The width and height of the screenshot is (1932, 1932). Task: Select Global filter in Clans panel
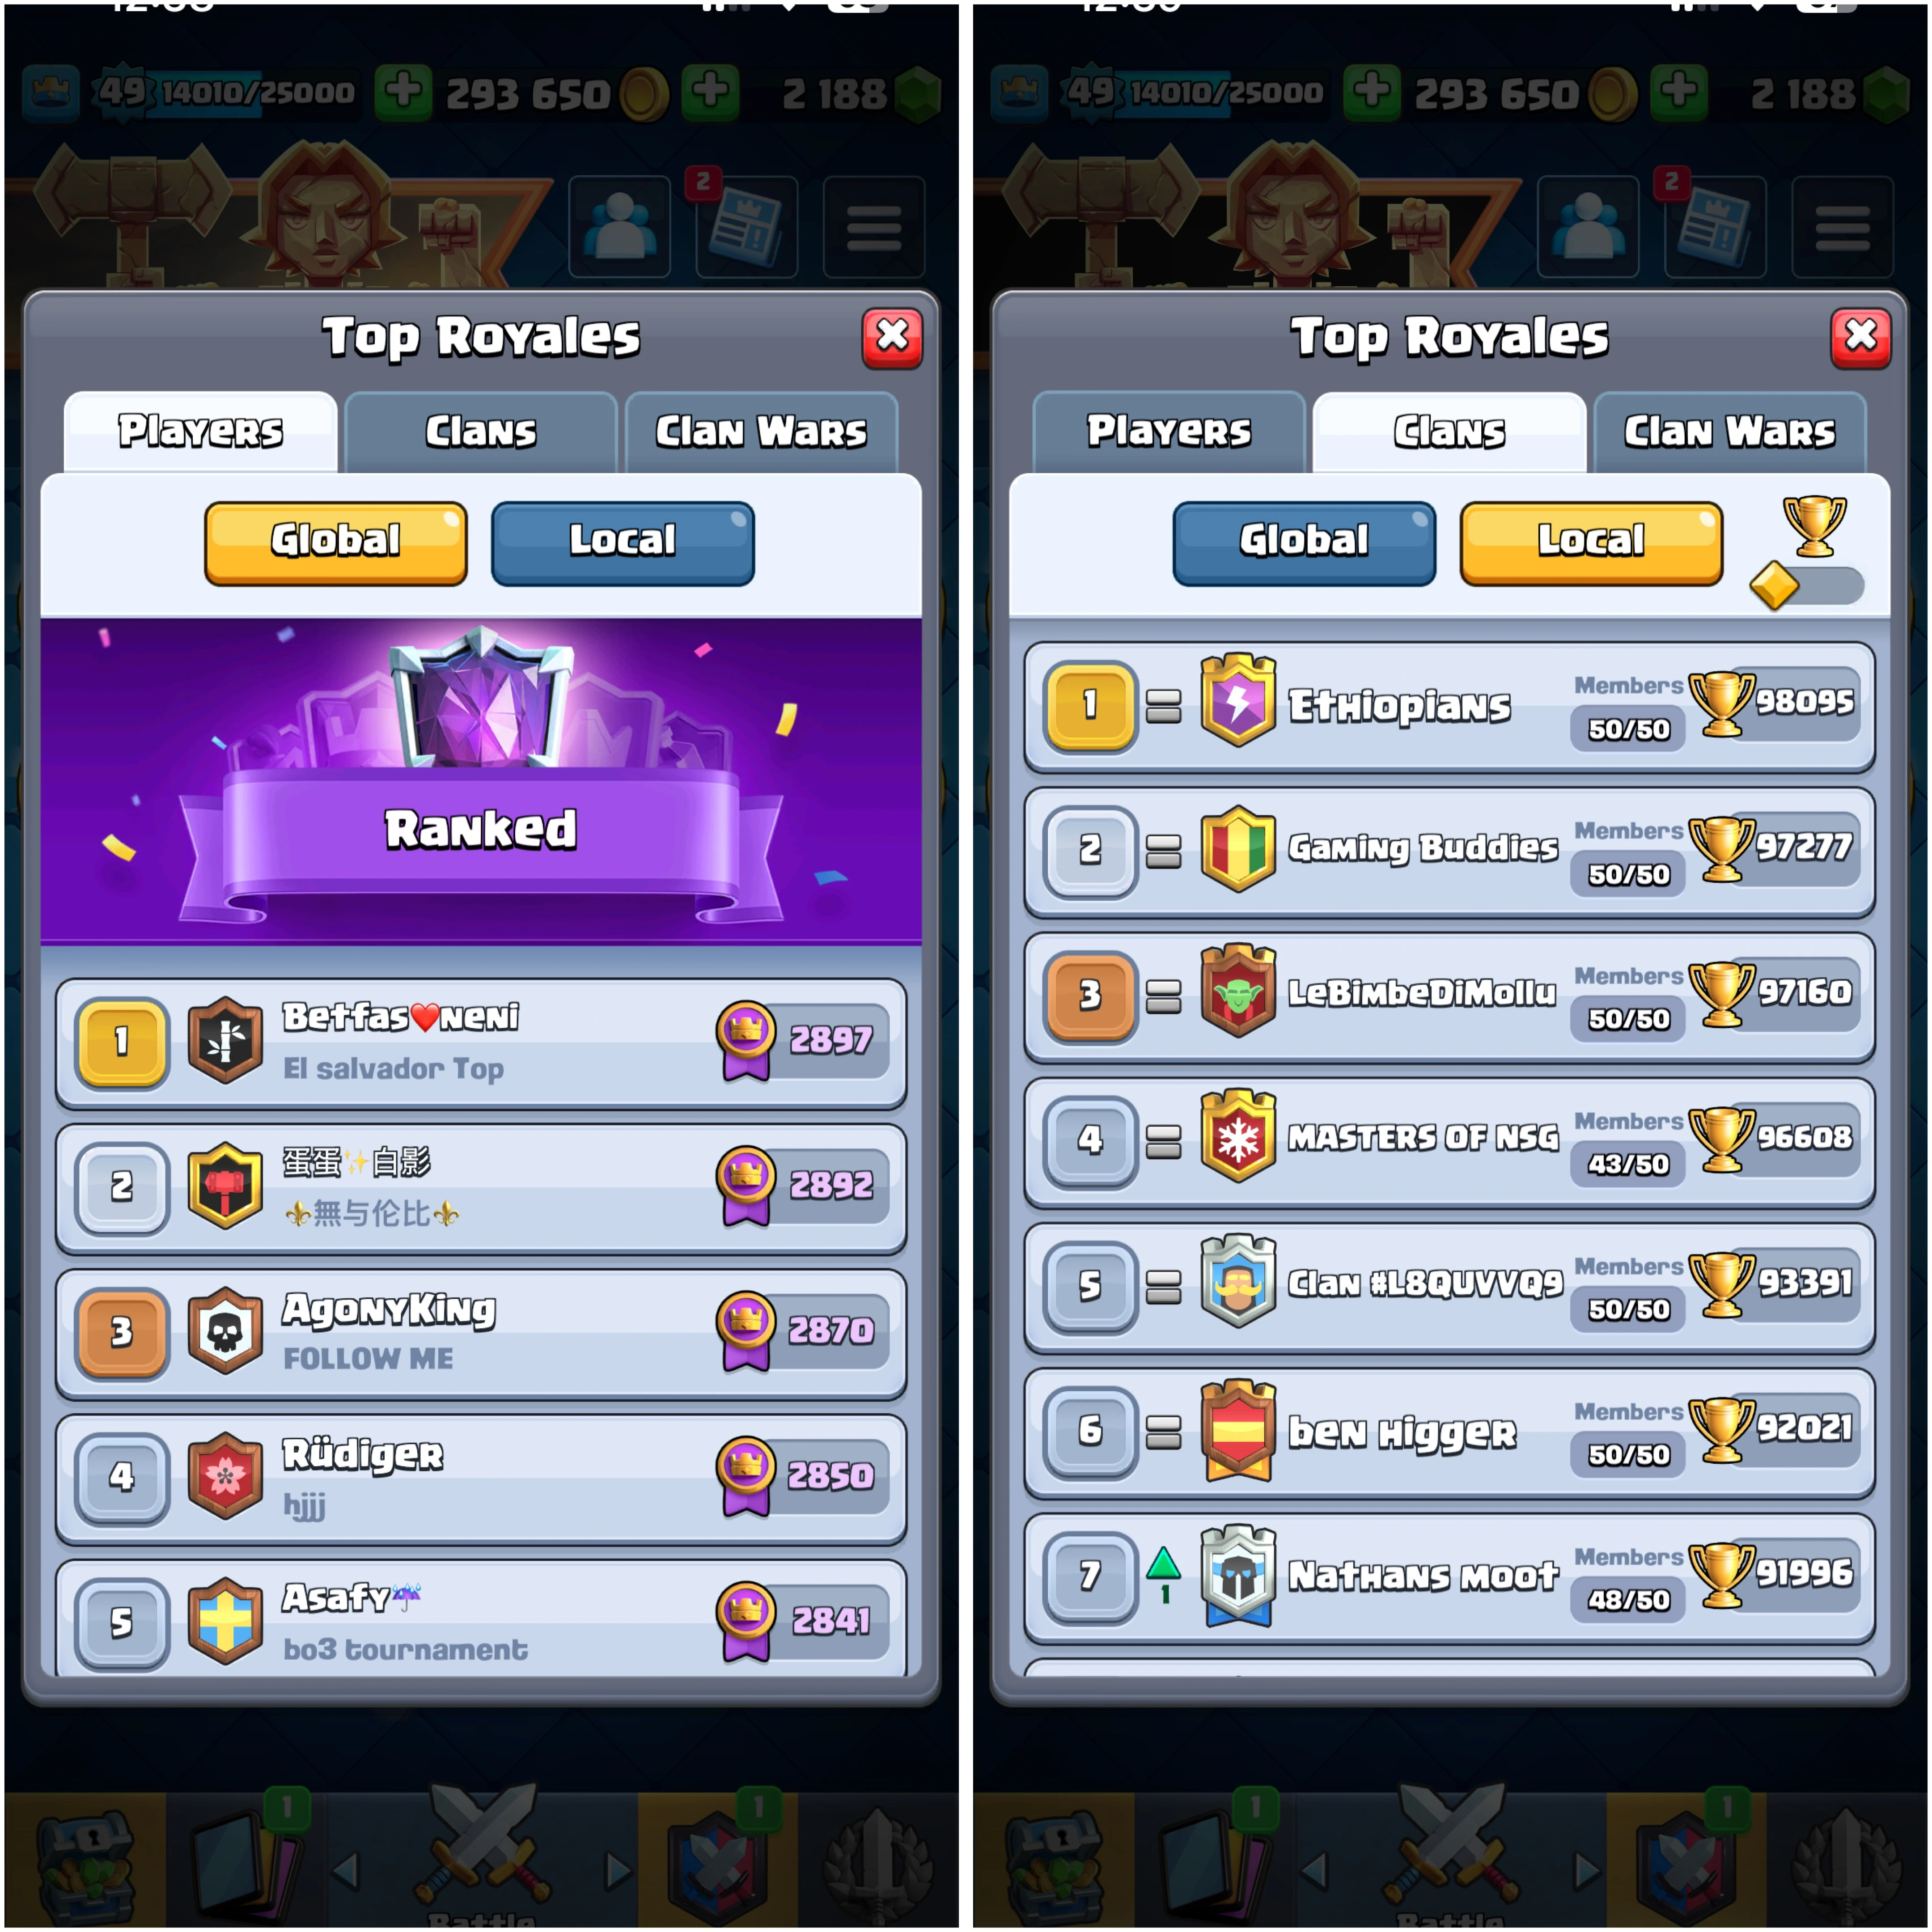[1304, 542]
